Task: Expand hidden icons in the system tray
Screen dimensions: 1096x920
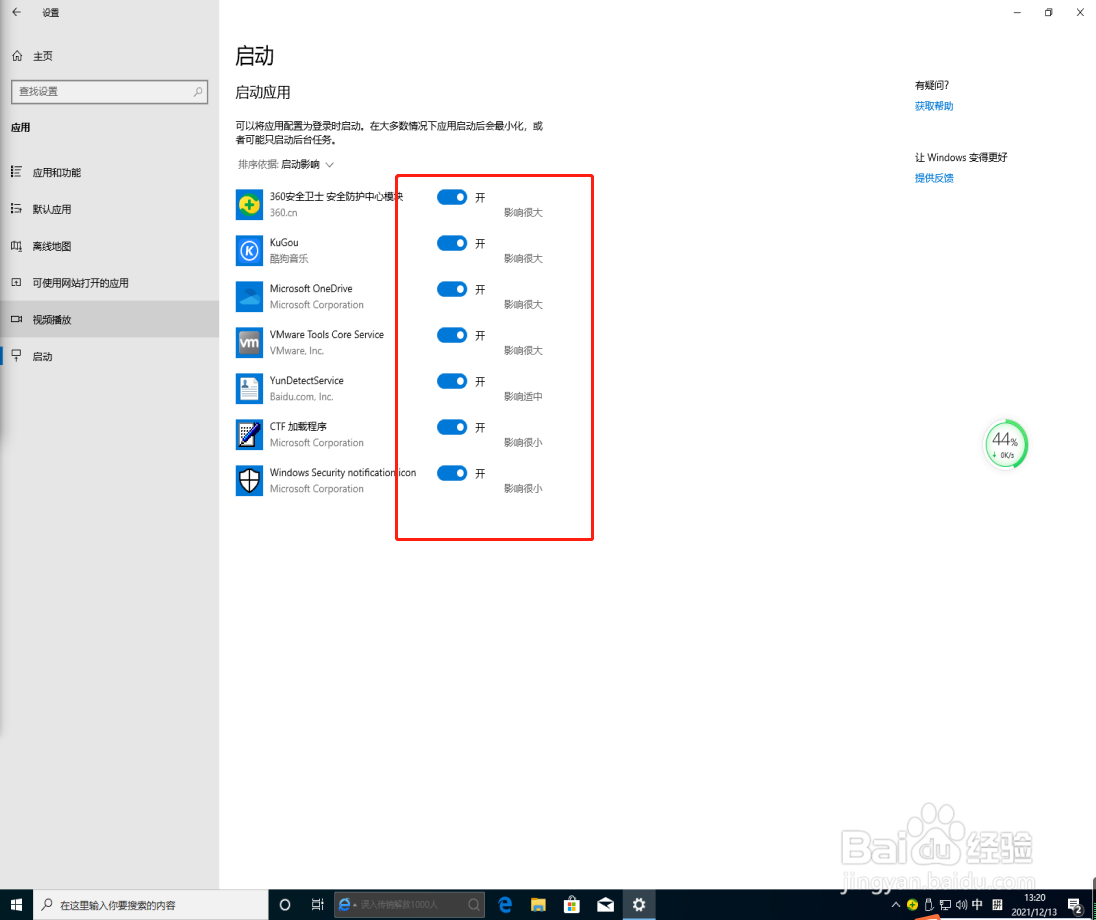Action: 895,904
